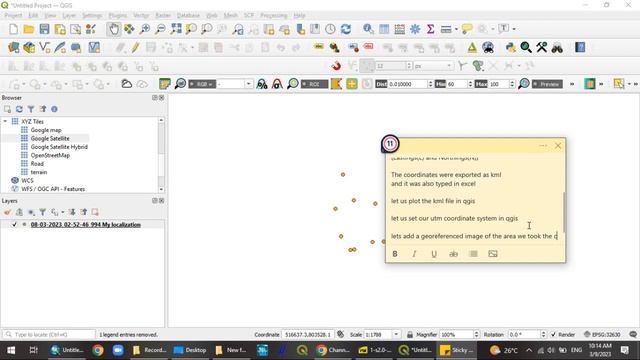The width and height of the screenshot is (640, 360).
Task: Click the EPSG:32630 CRS button
Action: click(x=602, y=334)
